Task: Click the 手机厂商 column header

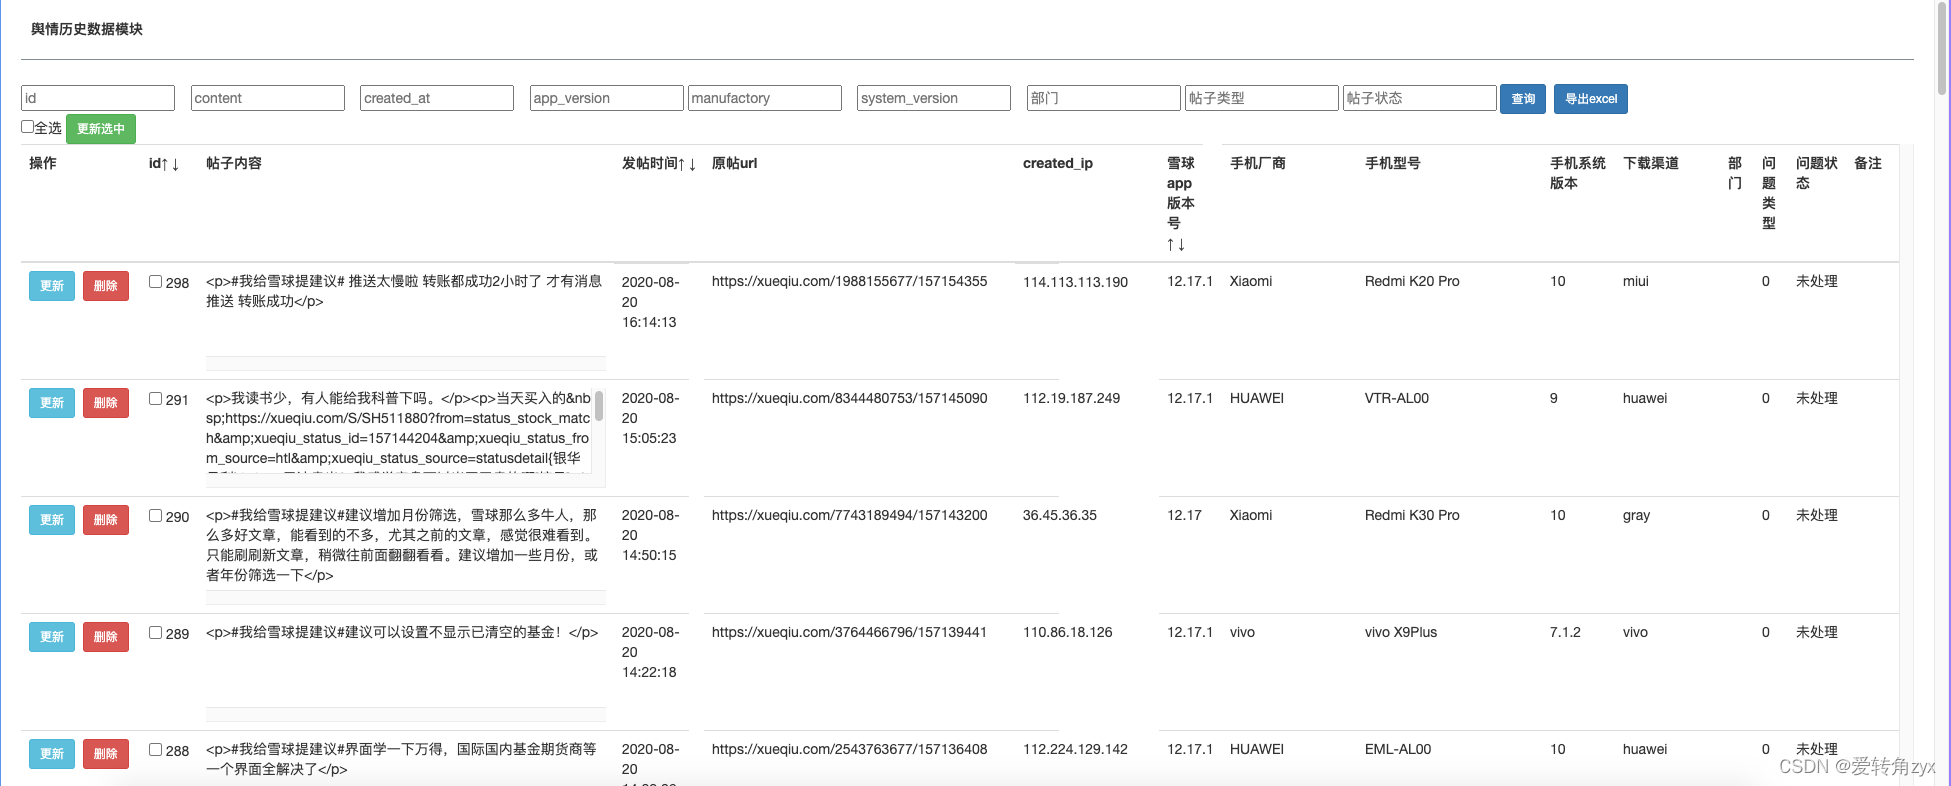Action: point(1258,164)
